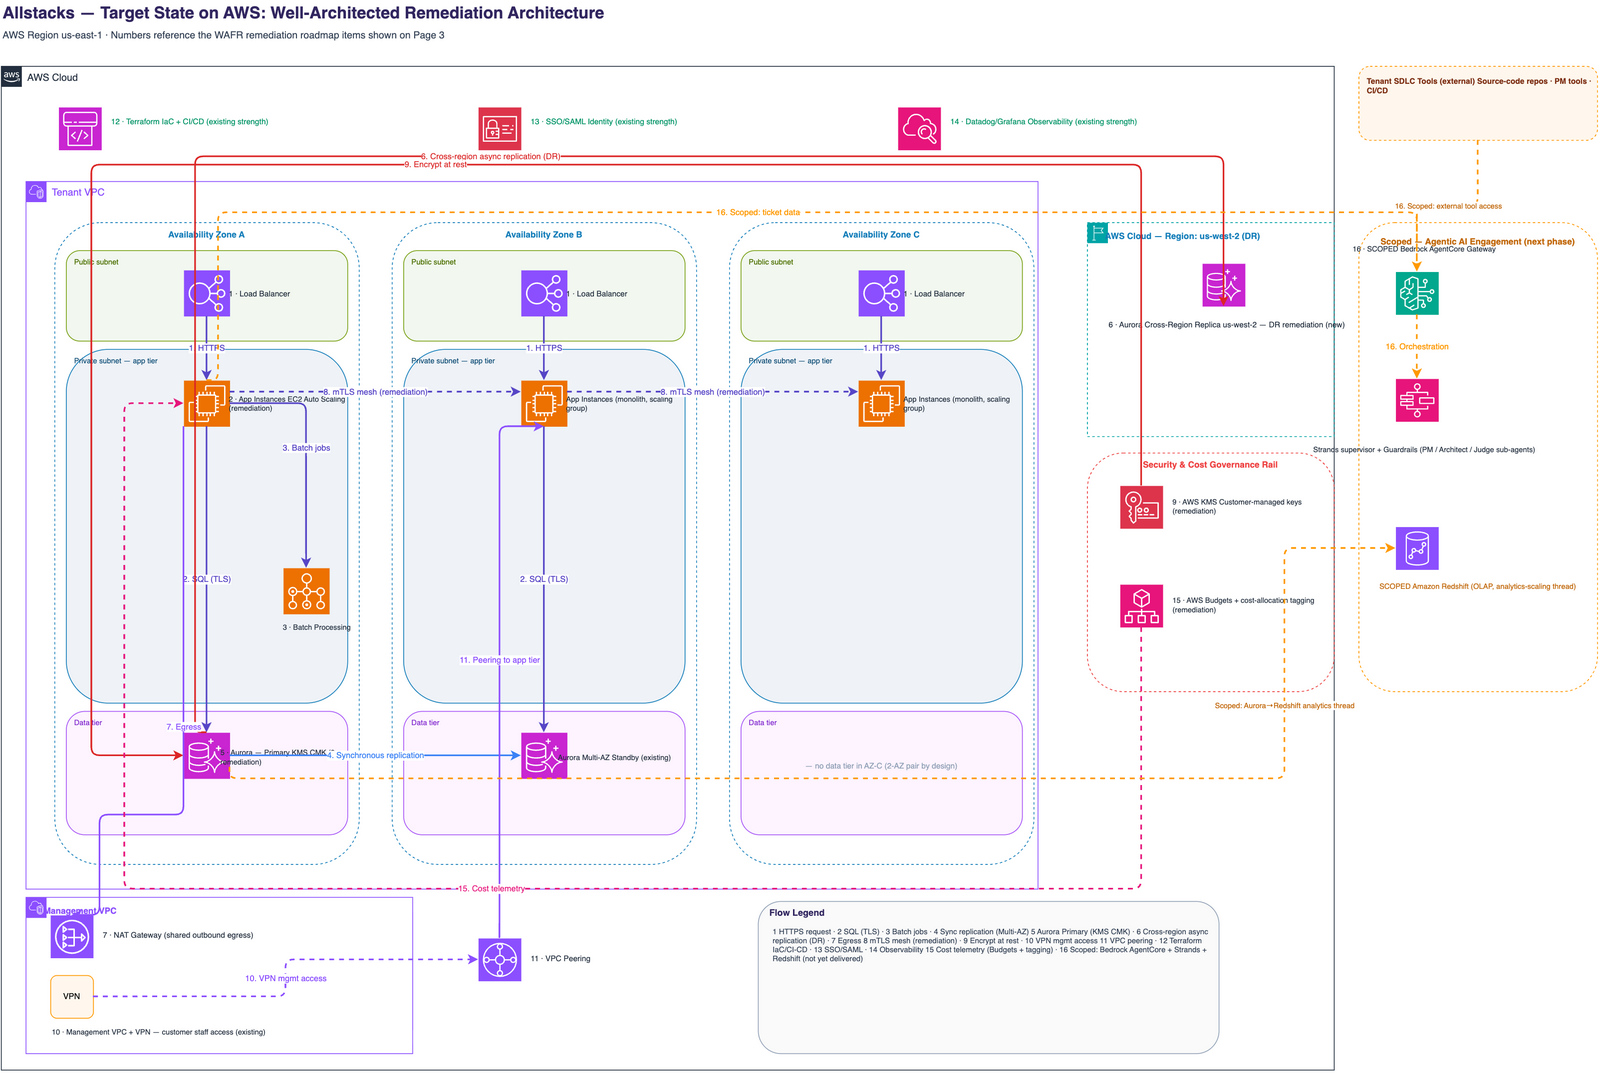Image resolution: width=1600 pixels, height=1073 pixels.
Task: Select the Bedrock AgentCore Gateway icon
Action: pos(1417,293)
